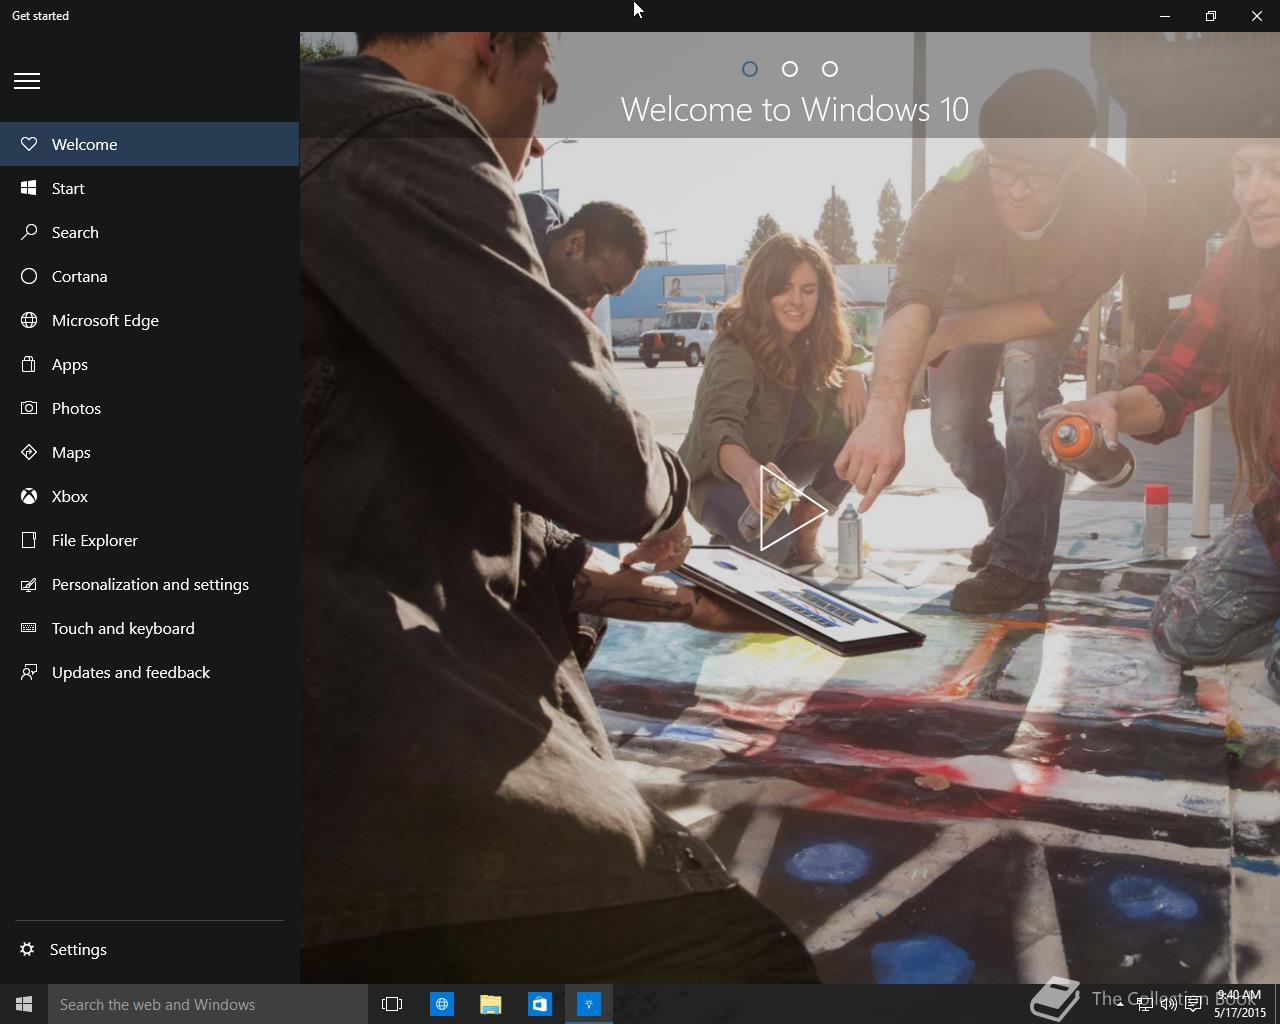Open Touch and keyboard section
This screenshot has width=1280, height=1024.
[x=150, y=628]
